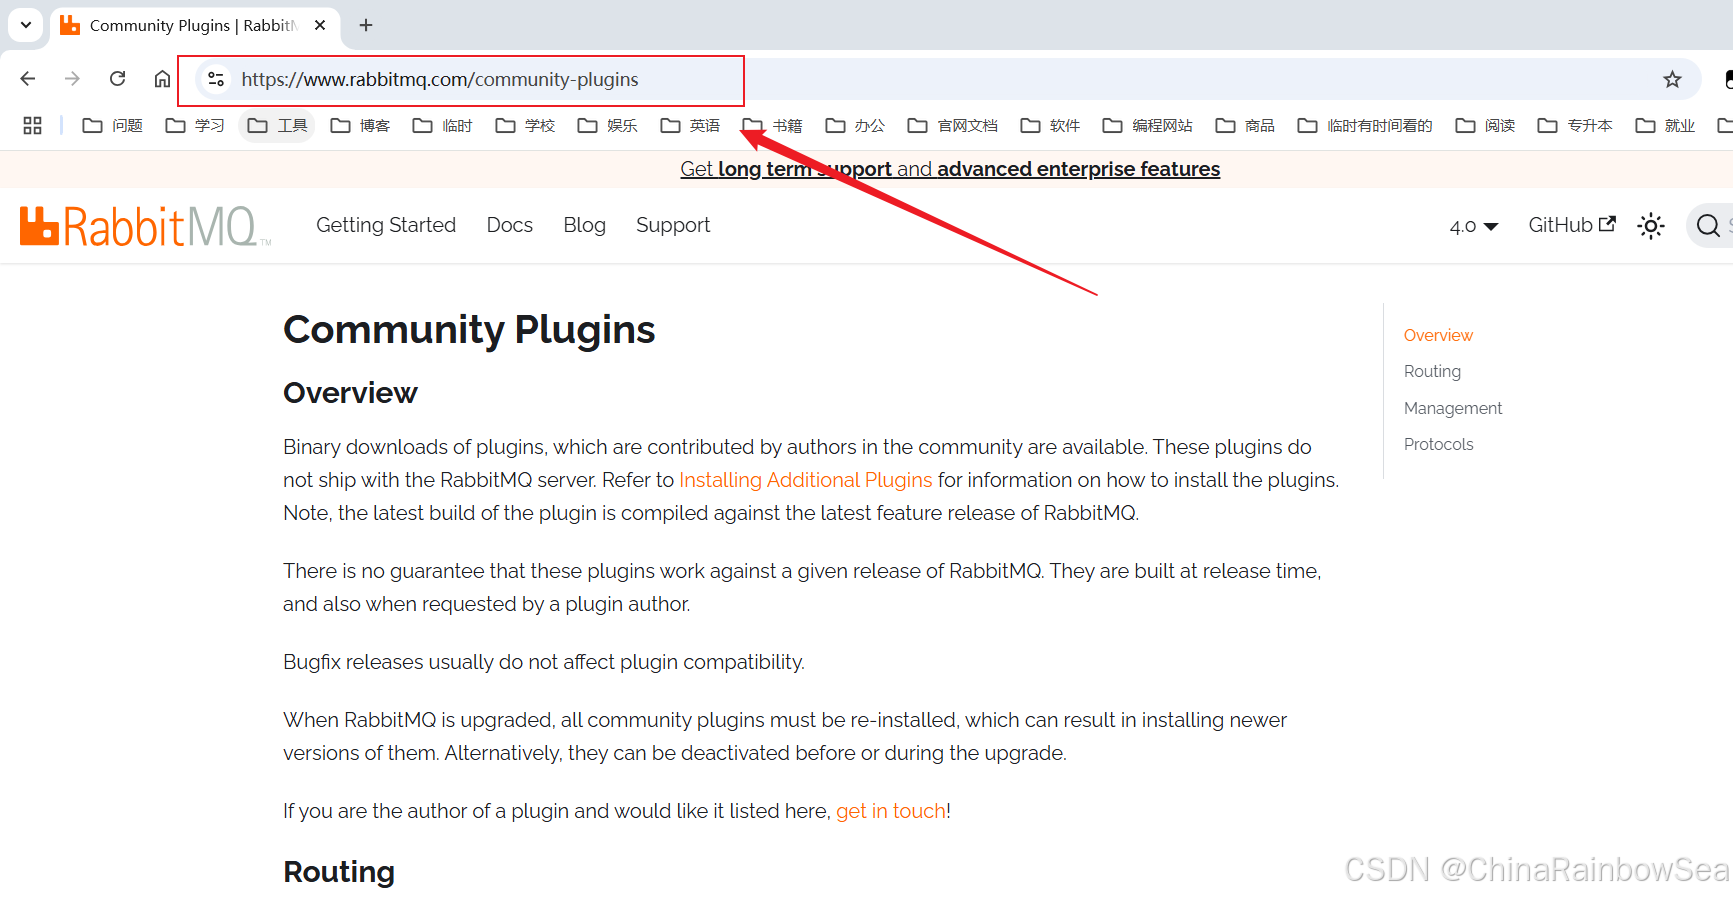Screen dimensions: 1733x899
Task: Open the 娱乐 bookmark folder
Action: (x=607, y=125)
